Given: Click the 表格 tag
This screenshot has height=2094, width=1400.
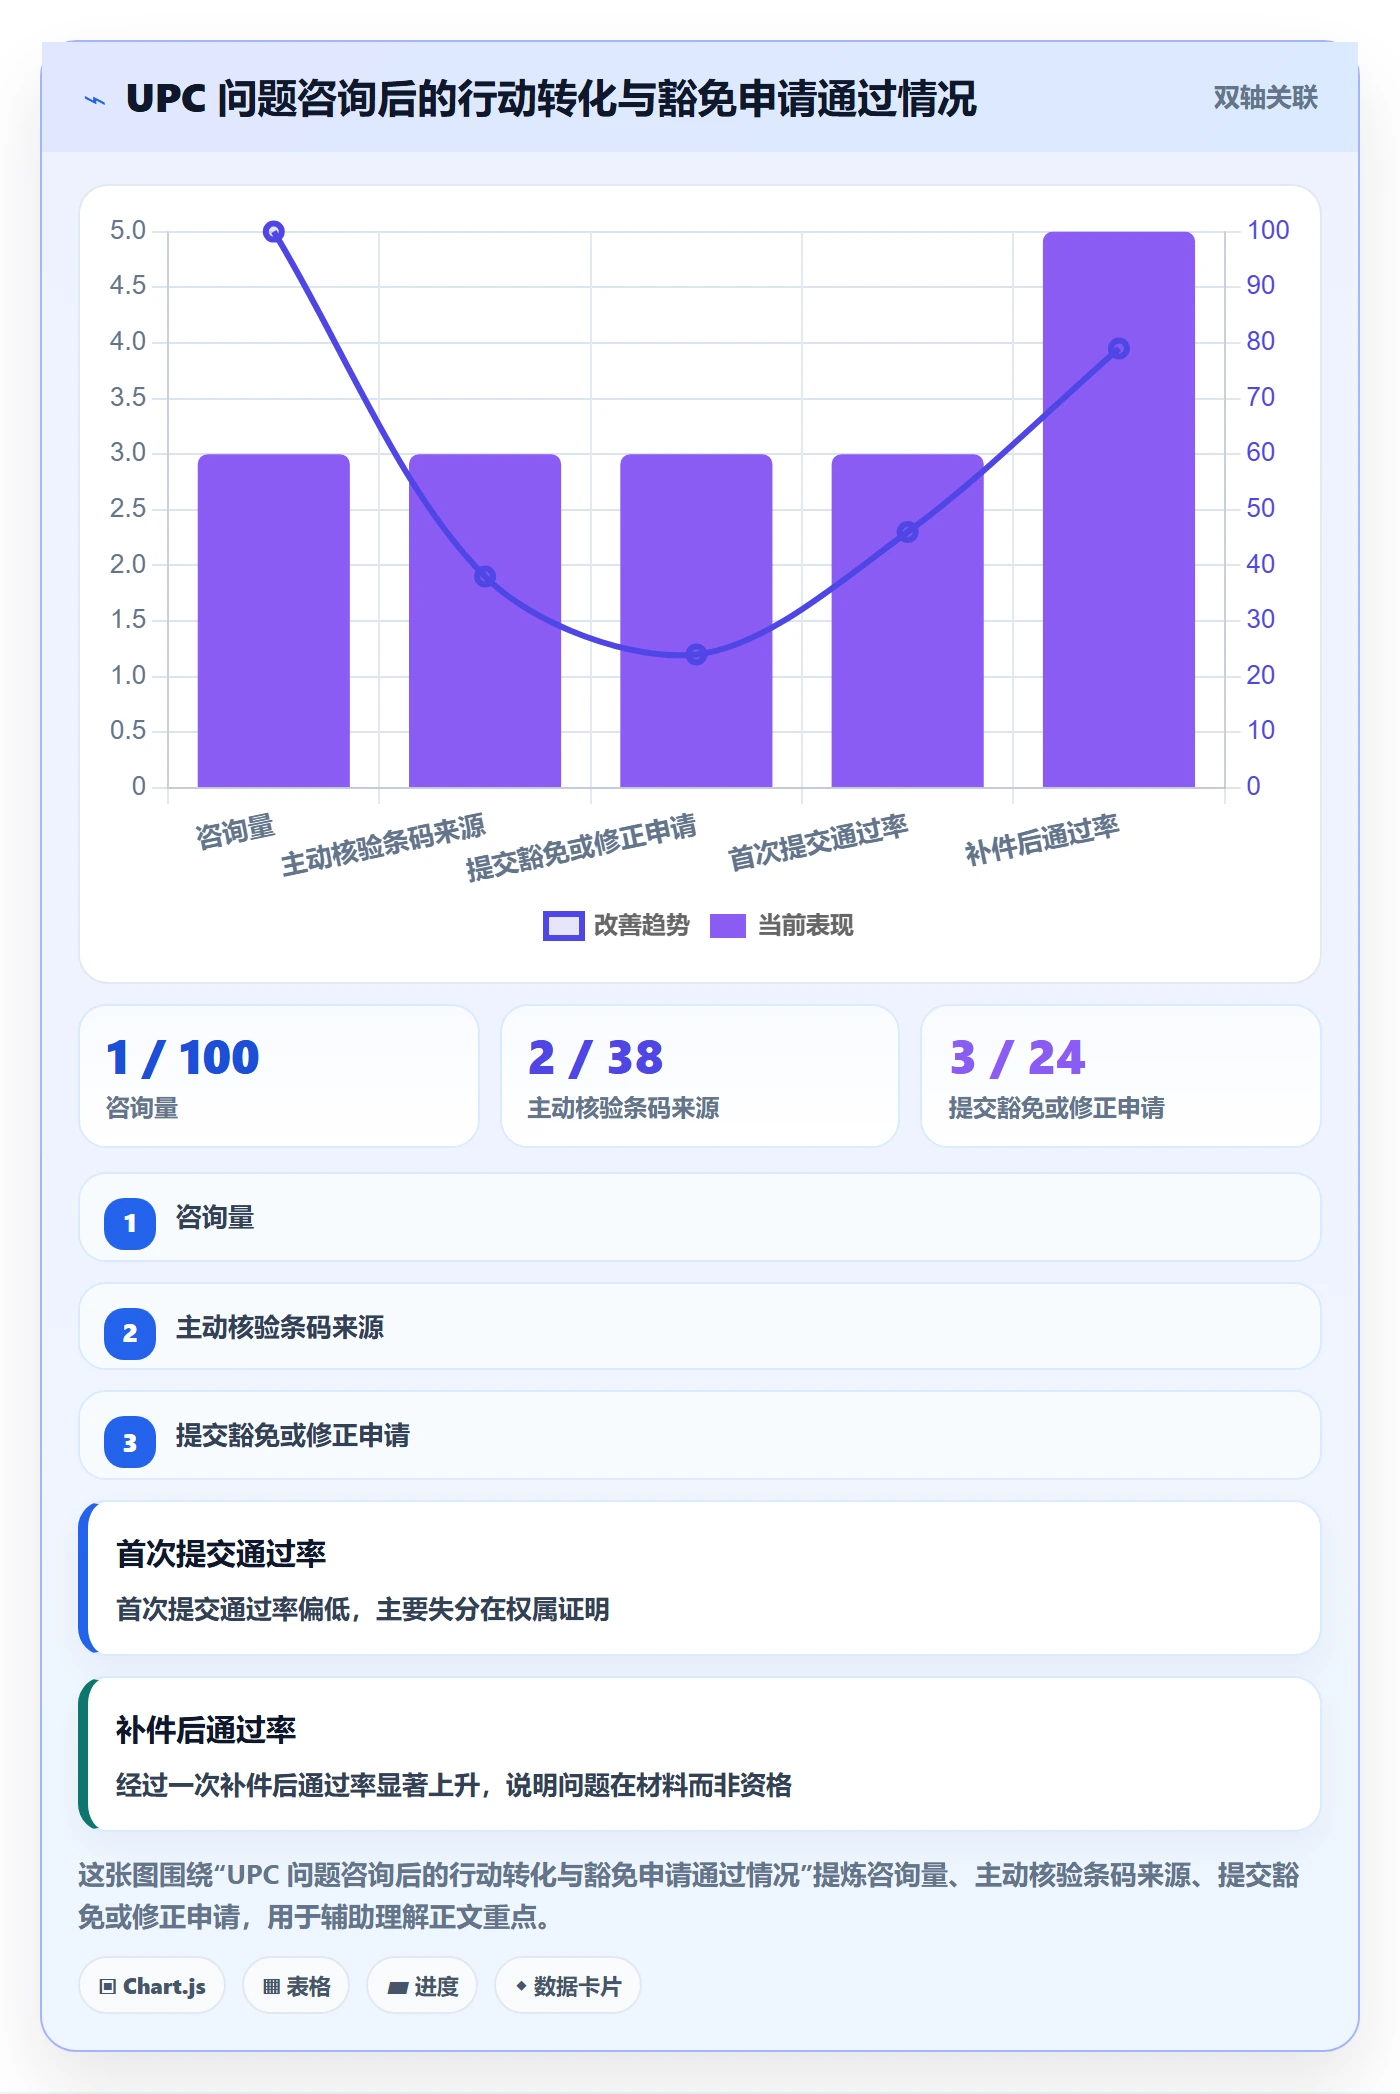Looking at the screenshot, I should 296,1986.
